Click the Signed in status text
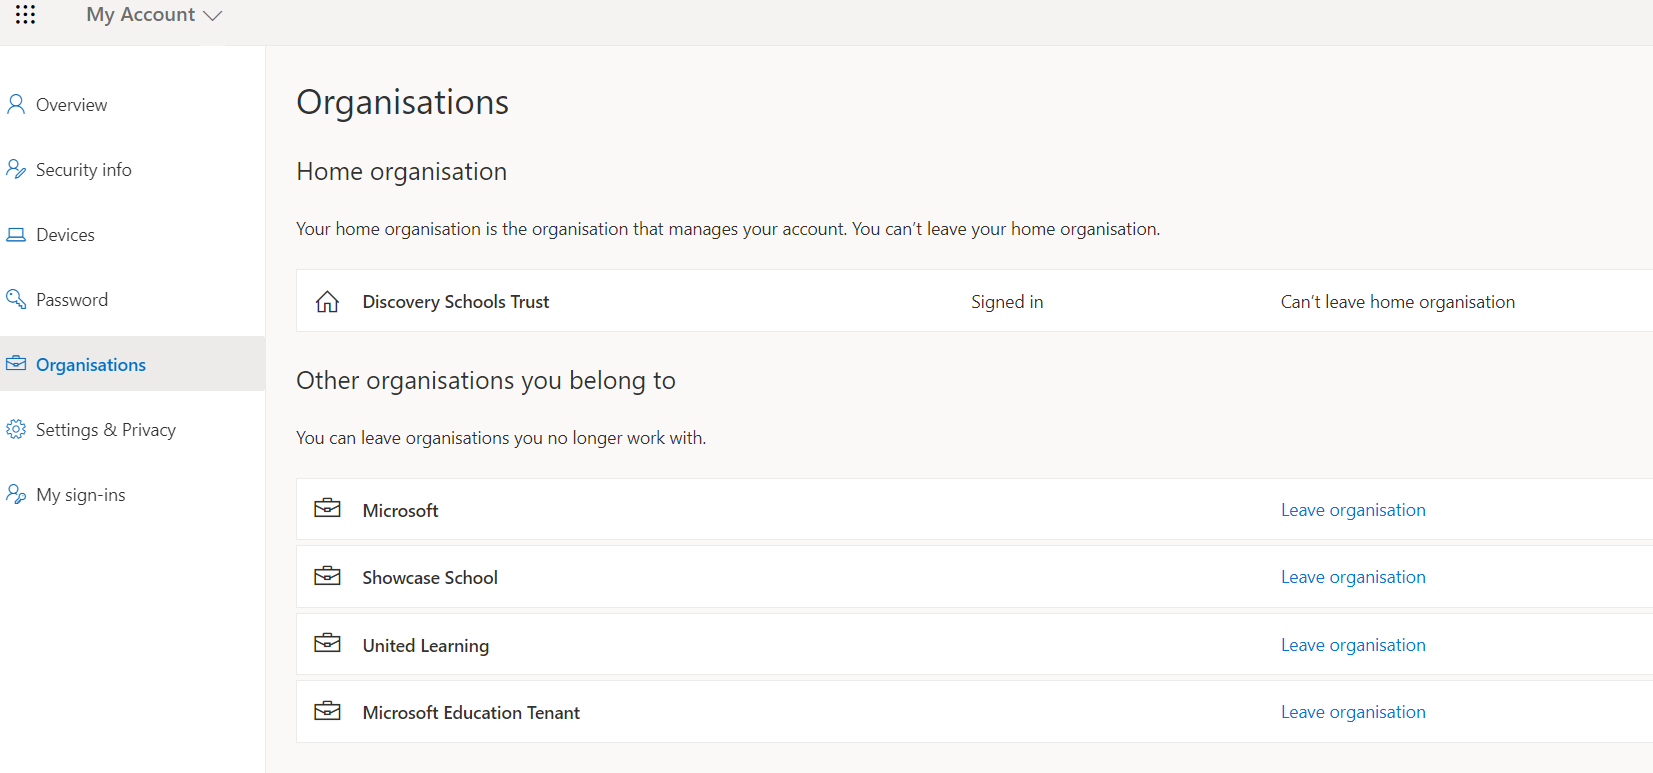The width and height of the screenshot is (1653, 773). [1007, 302]
